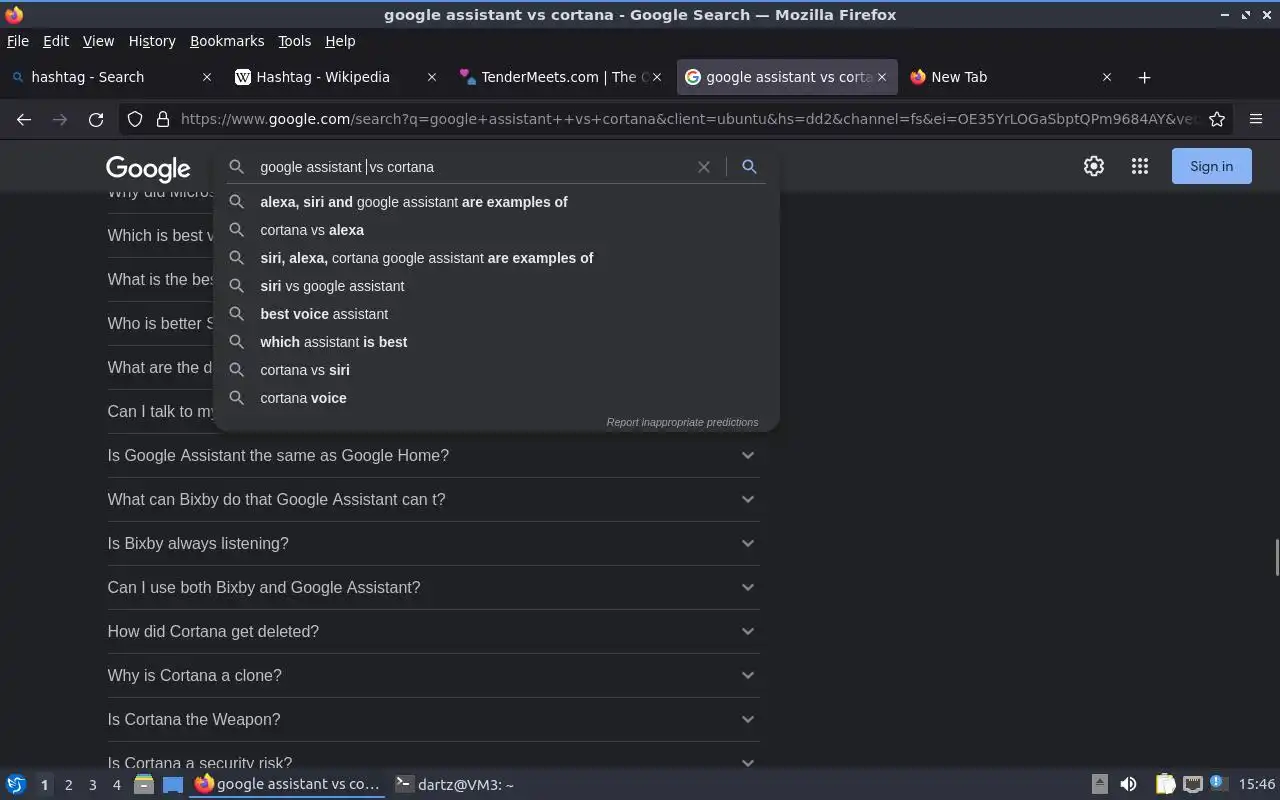Expand 'Is Google Assistant the same as Google Home?'

click(433, 455)
